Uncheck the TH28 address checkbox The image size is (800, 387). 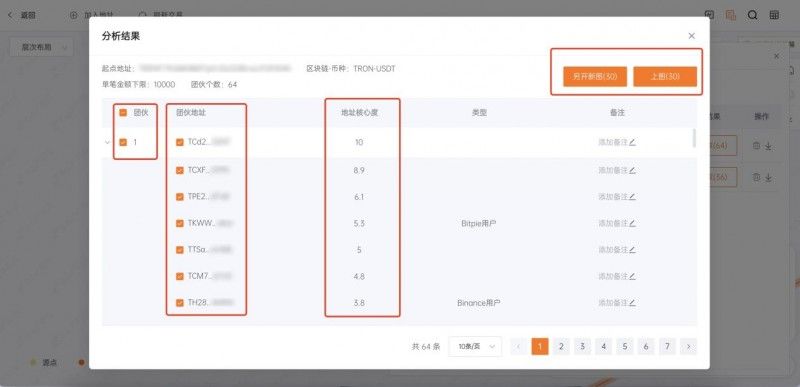180,303
